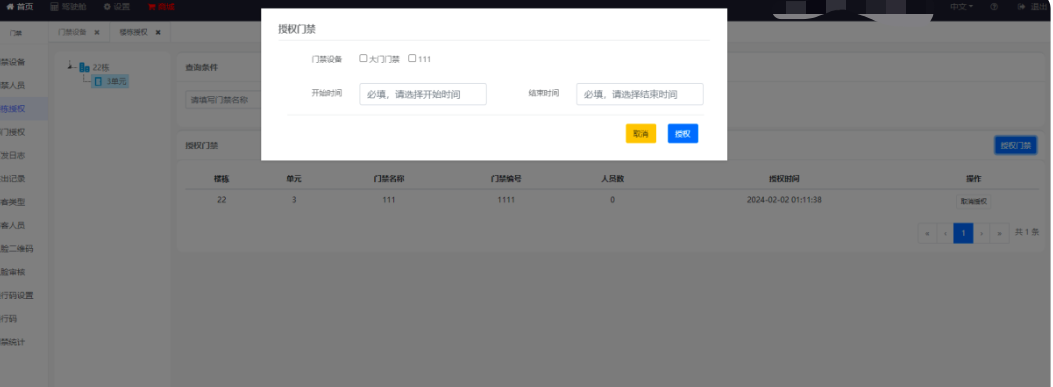
Task: Open the sidebar item ending in 禁人员
Action: 13,86
